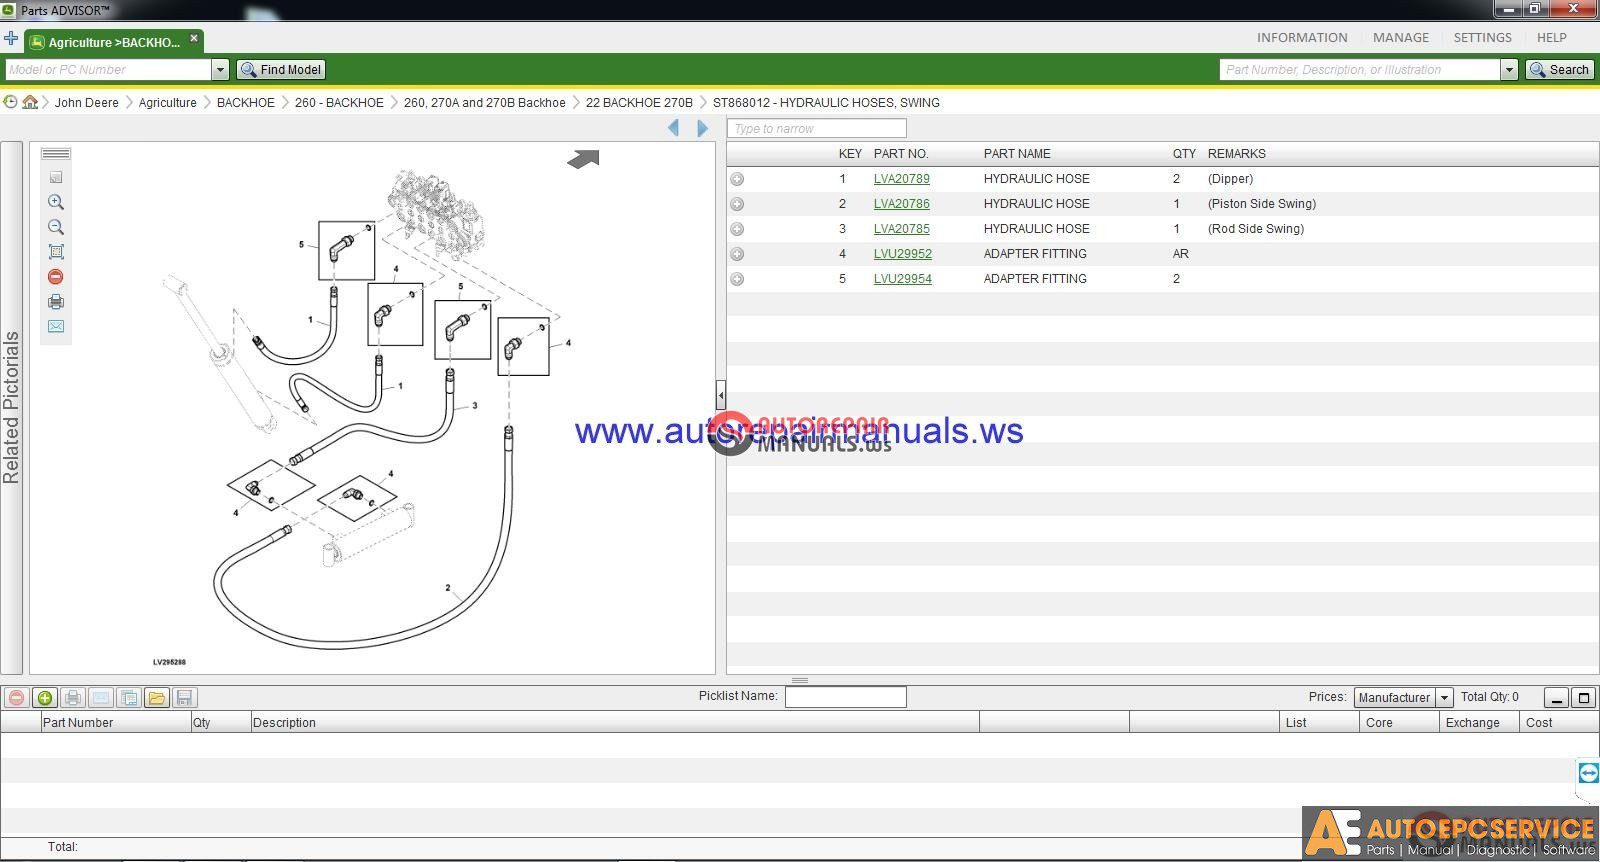
Task: Click red remove item picklist button
Action: (16, 698)
